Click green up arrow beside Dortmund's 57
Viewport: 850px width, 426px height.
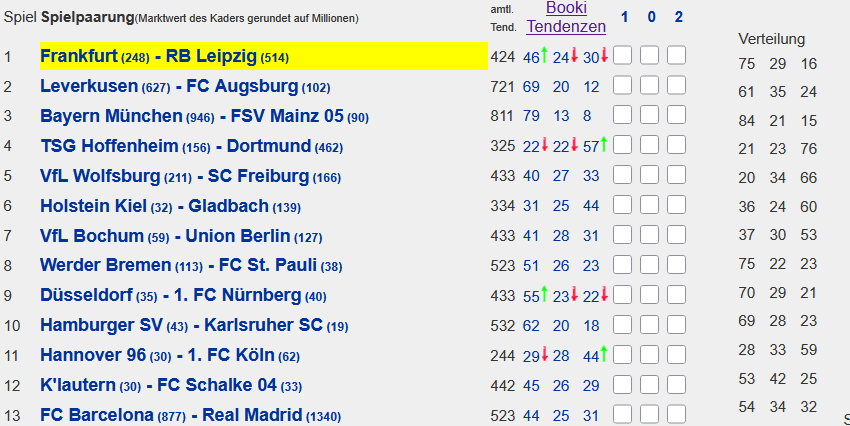[x=604, y=145]
